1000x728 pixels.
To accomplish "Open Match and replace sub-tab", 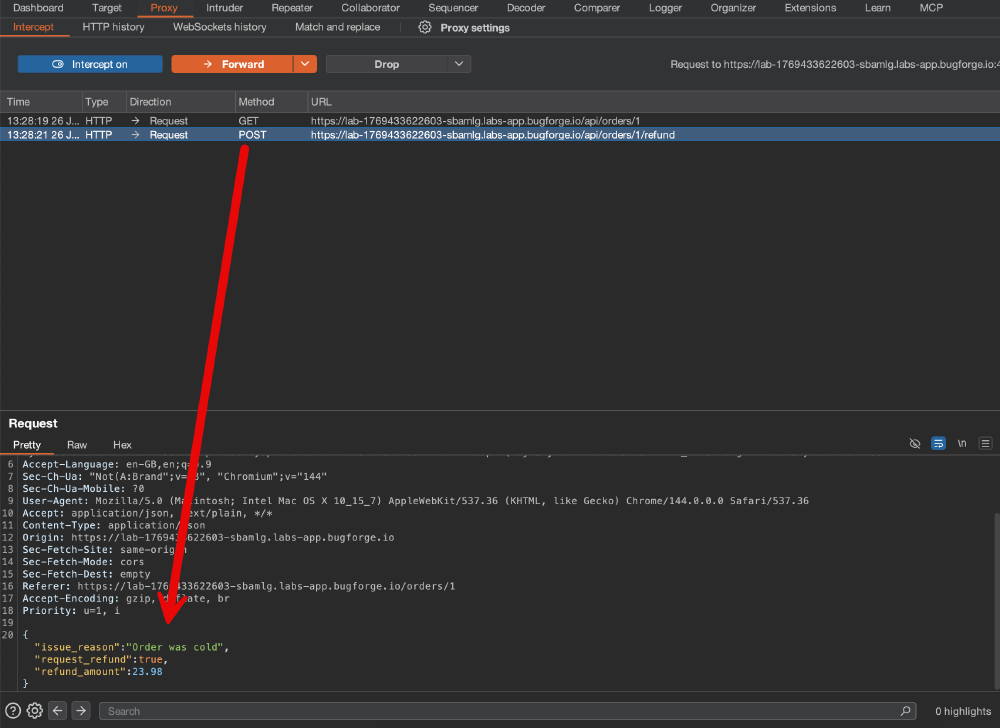I will (337, 27).
